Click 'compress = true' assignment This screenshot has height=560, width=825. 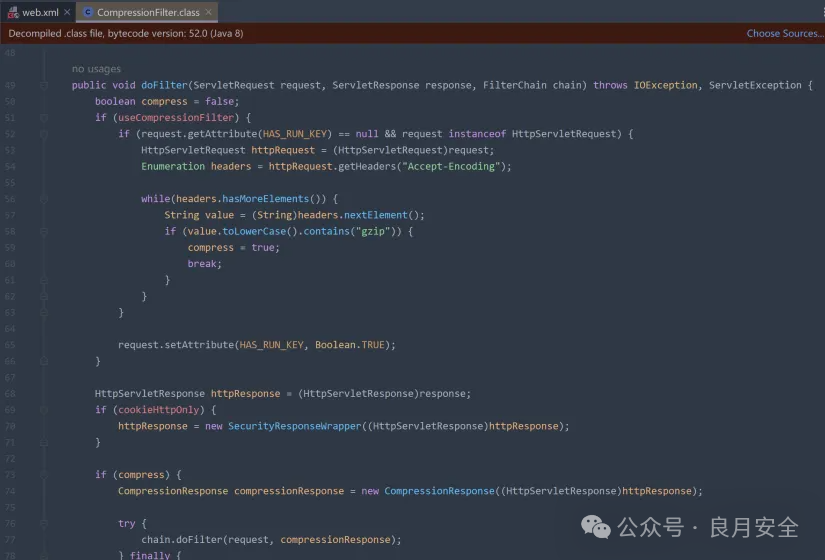234,248
